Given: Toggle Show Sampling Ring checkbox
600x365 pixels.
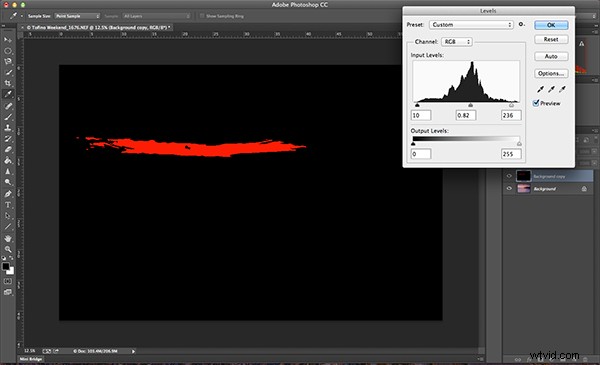Looking at the screenshot, I should pos(202,16).
